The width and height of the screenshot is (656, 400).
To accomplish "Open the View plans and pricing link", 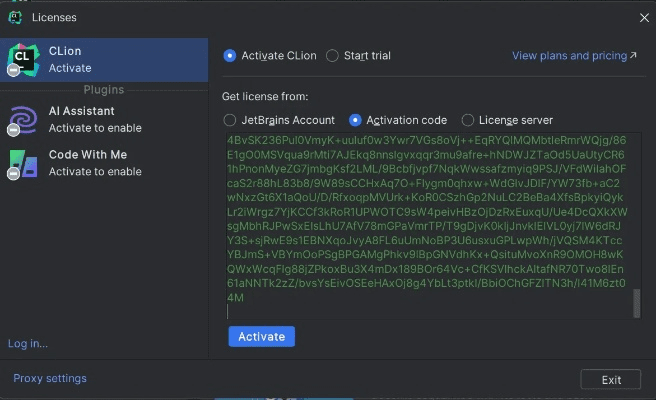I will (573, 56).
